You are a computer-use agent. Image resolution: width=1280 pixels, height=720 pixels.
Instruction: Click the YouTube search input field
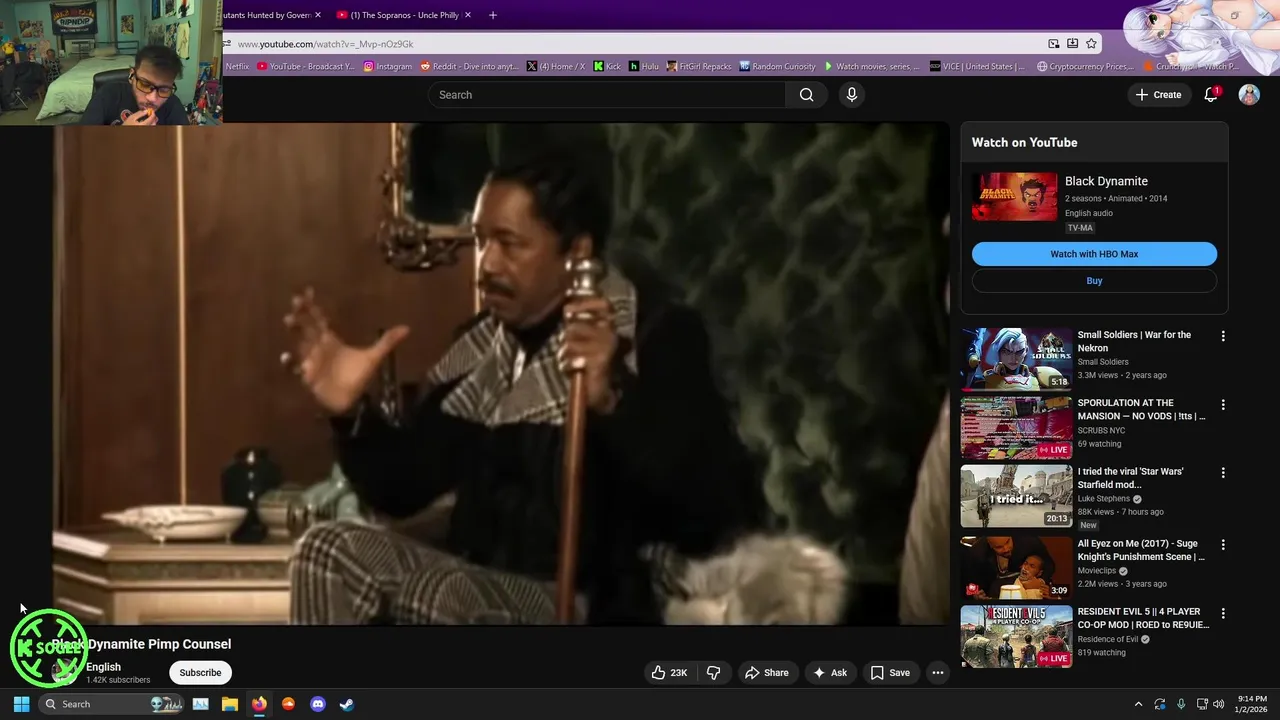point(607,95)
